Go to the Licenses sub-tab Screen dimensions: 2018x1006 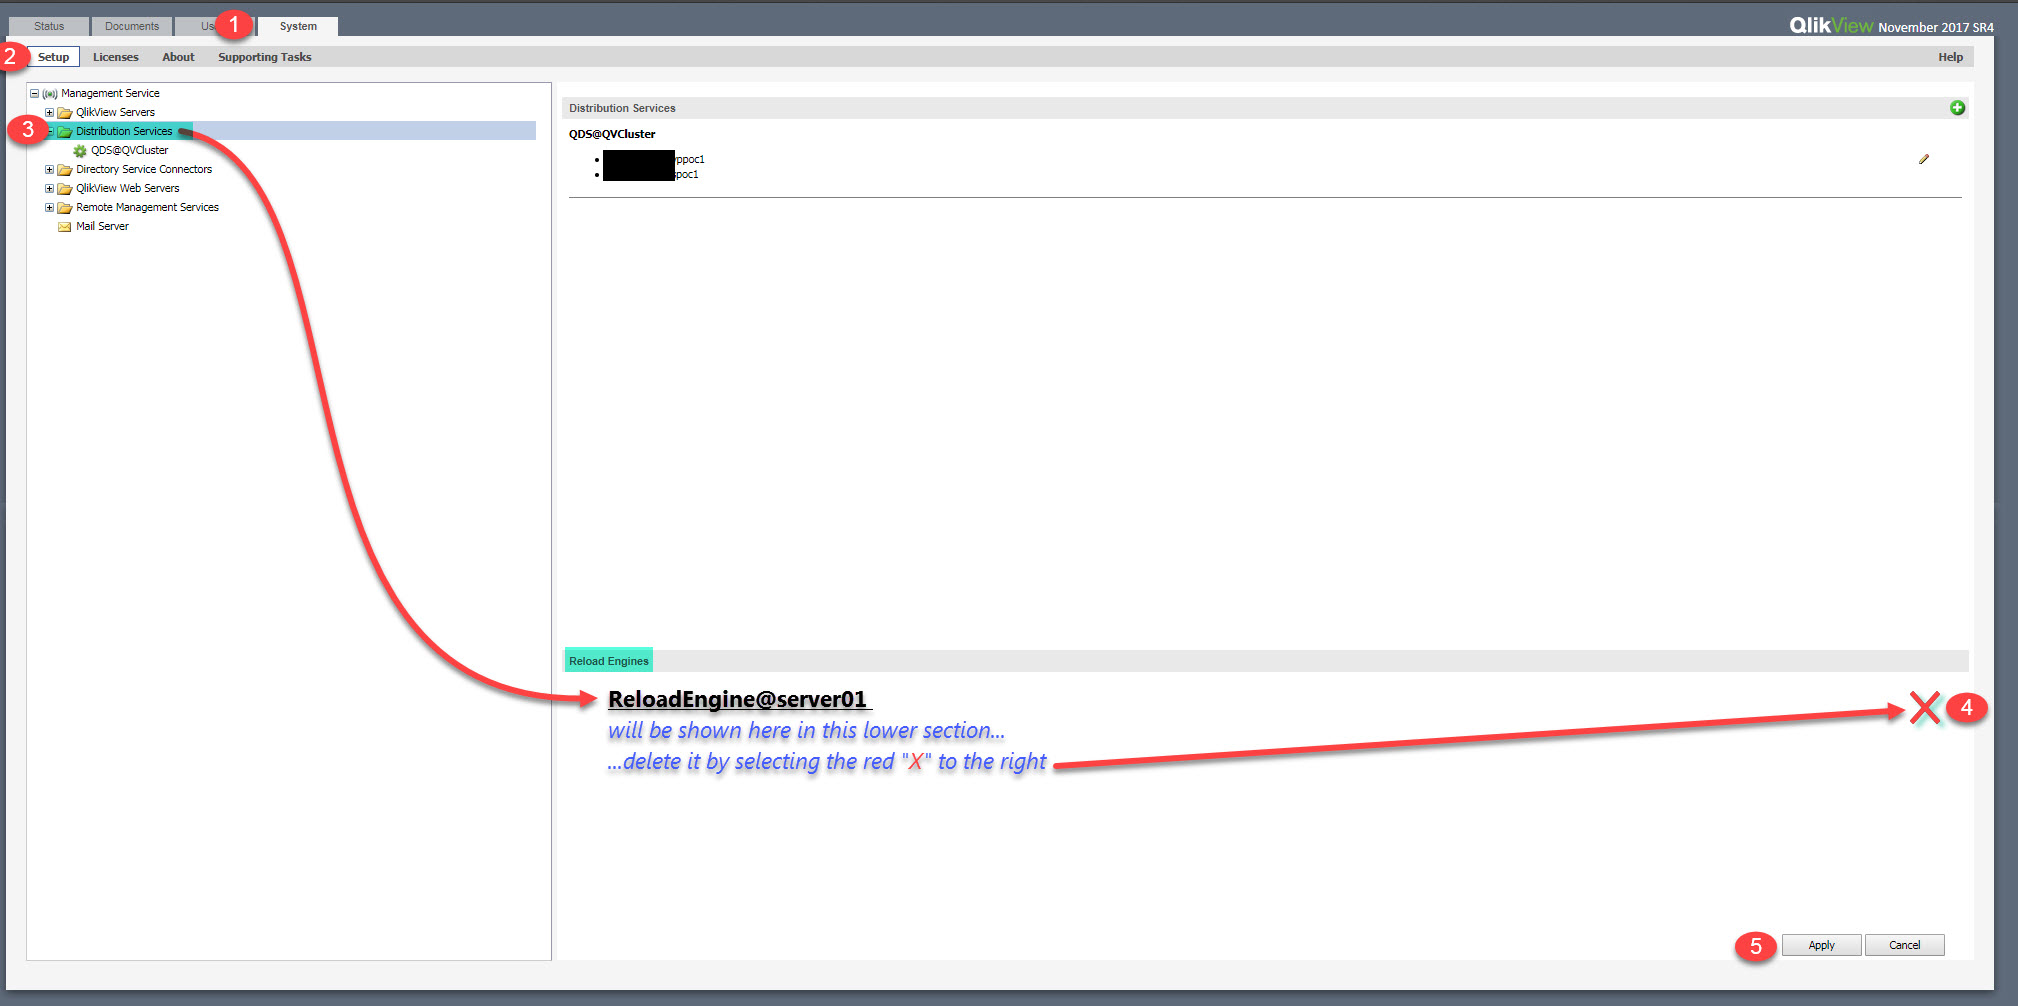[116, 57]
